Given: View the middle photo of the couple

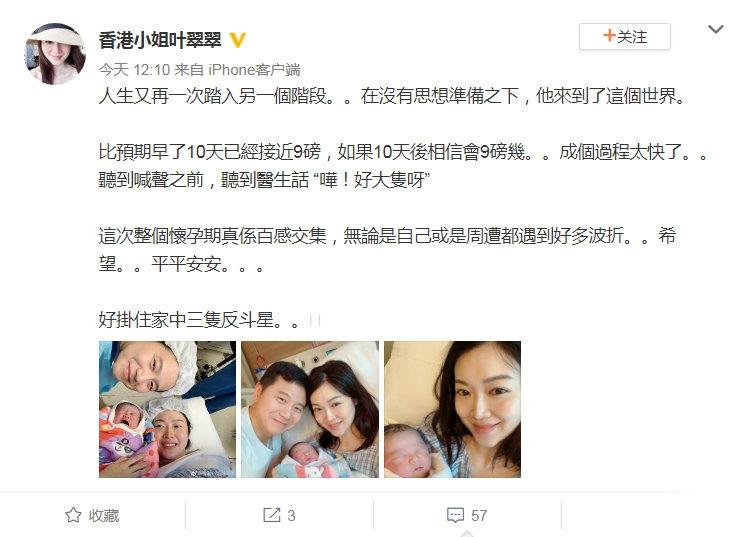Looking at the screenshot, I should tap(310, 409).
